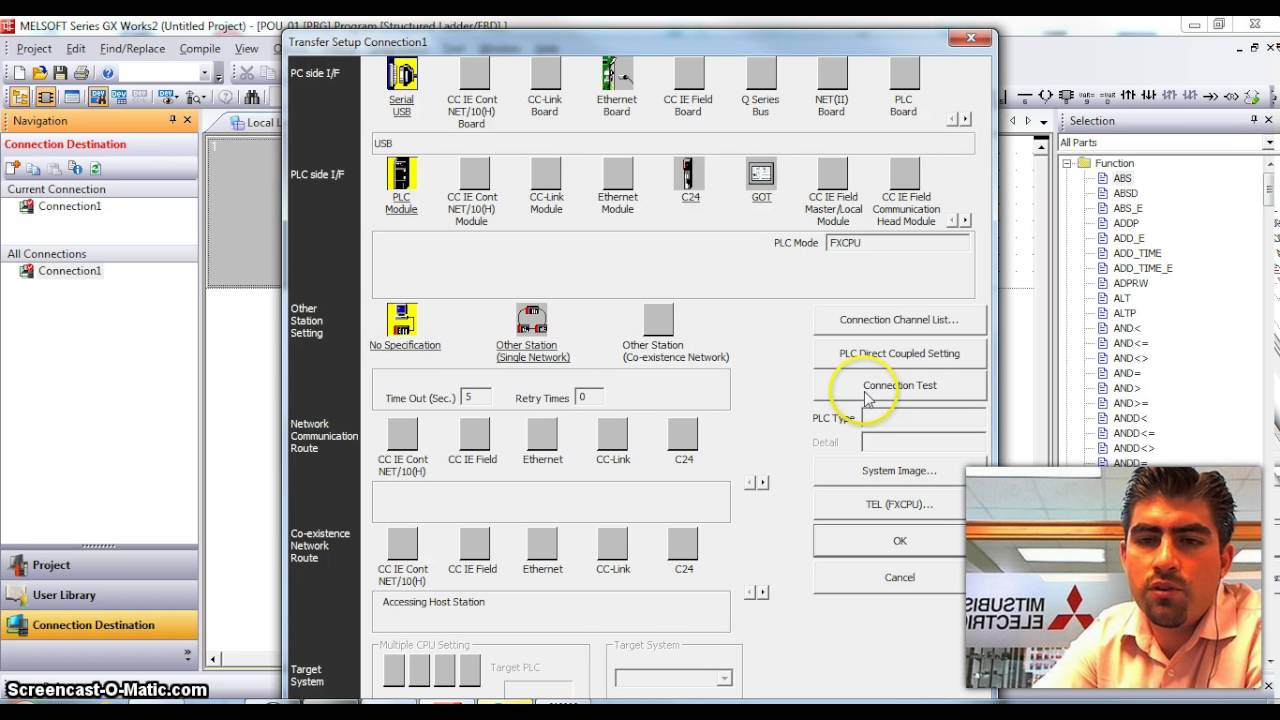Click the connection property info icon
The width and height of the screenshot is (1280, 720).
pyautogui.click(x=75, y=169)
